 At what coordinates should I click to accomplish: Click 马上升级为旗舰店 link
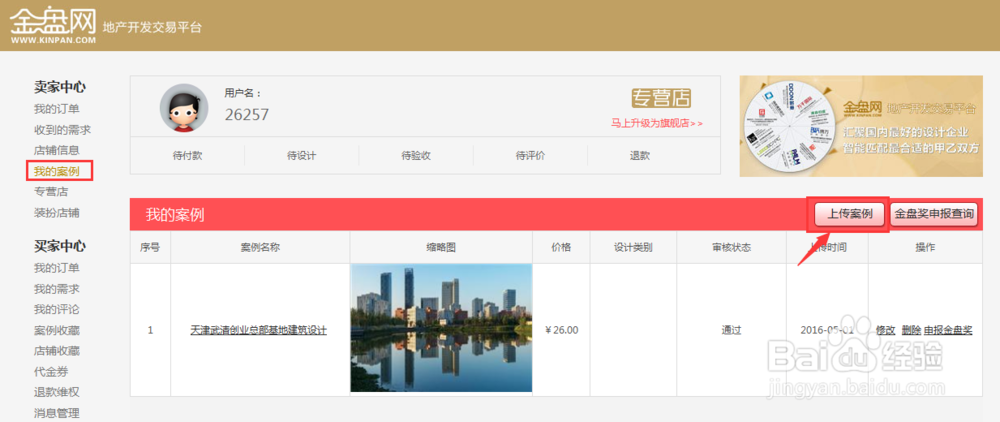pos(657,123)
